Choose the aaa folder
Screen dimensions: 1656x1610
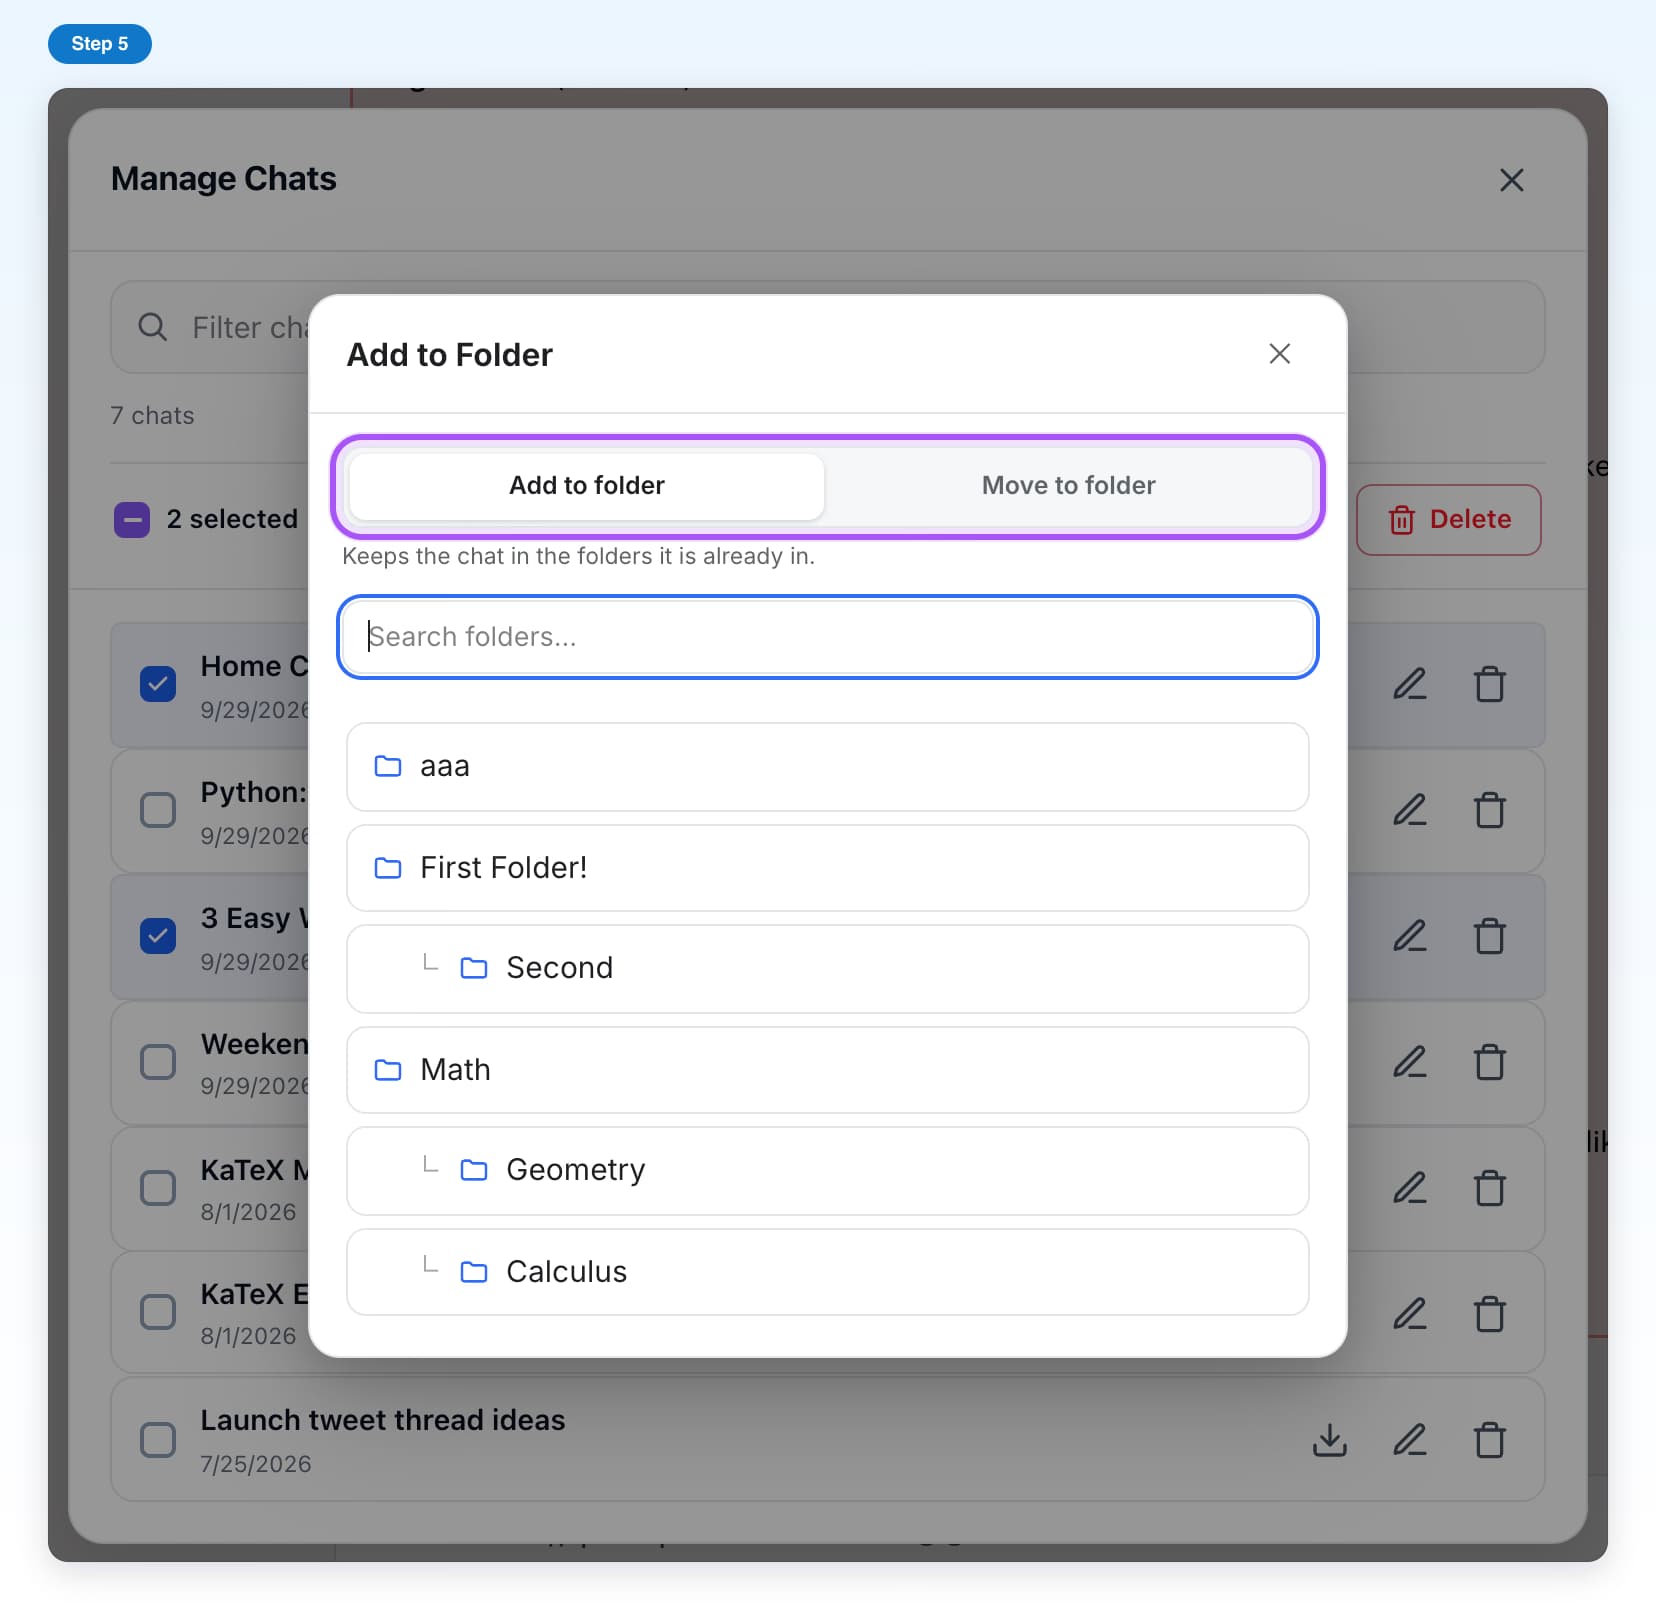tap(828, 767)
